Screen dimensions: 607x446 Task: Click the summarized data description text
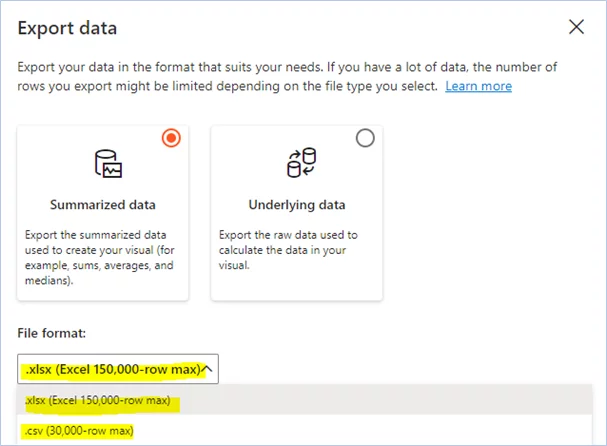tap(100, 257)
